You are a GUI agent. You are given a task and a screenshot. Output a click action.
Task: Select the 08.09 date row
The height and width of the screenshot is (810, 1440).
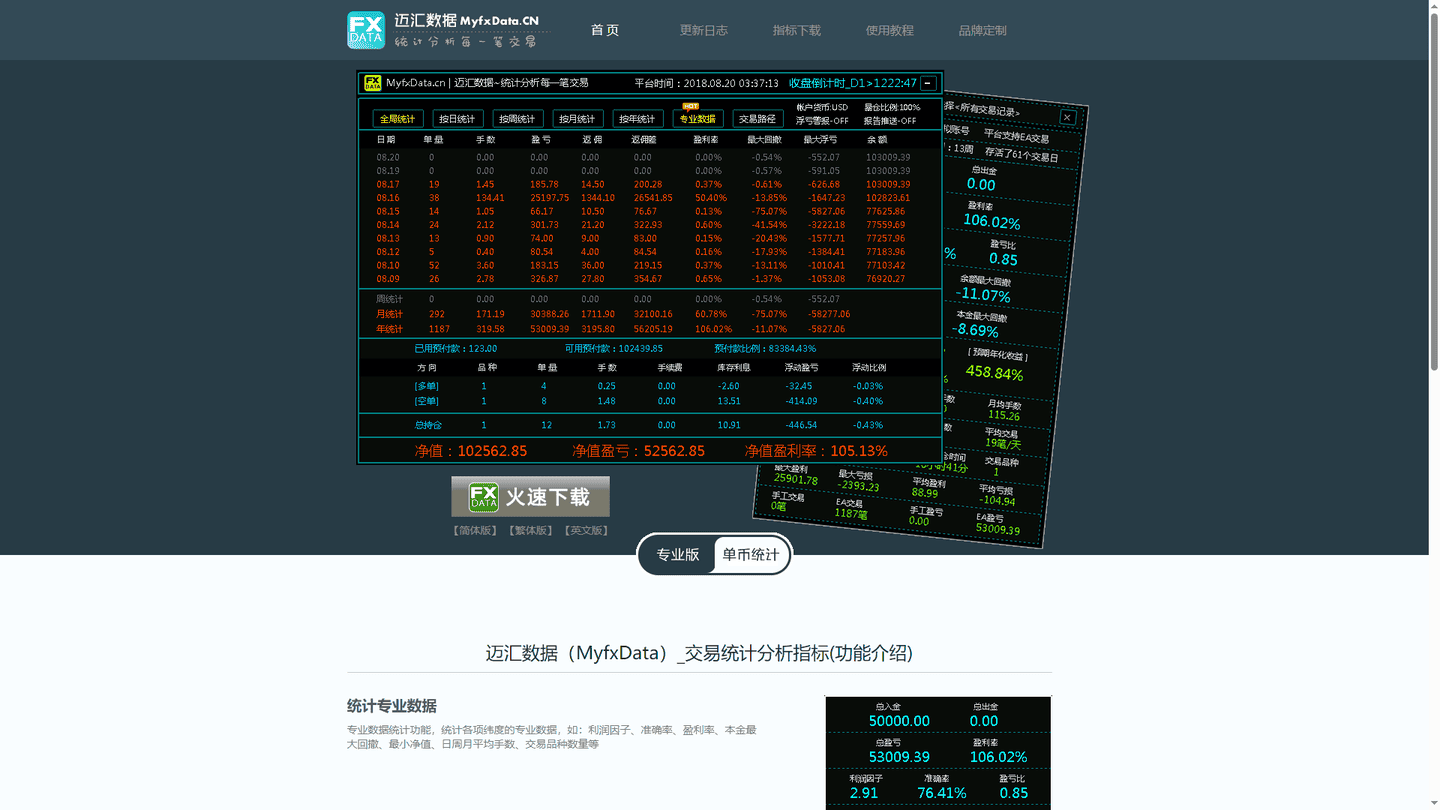(x=649, y=279)
